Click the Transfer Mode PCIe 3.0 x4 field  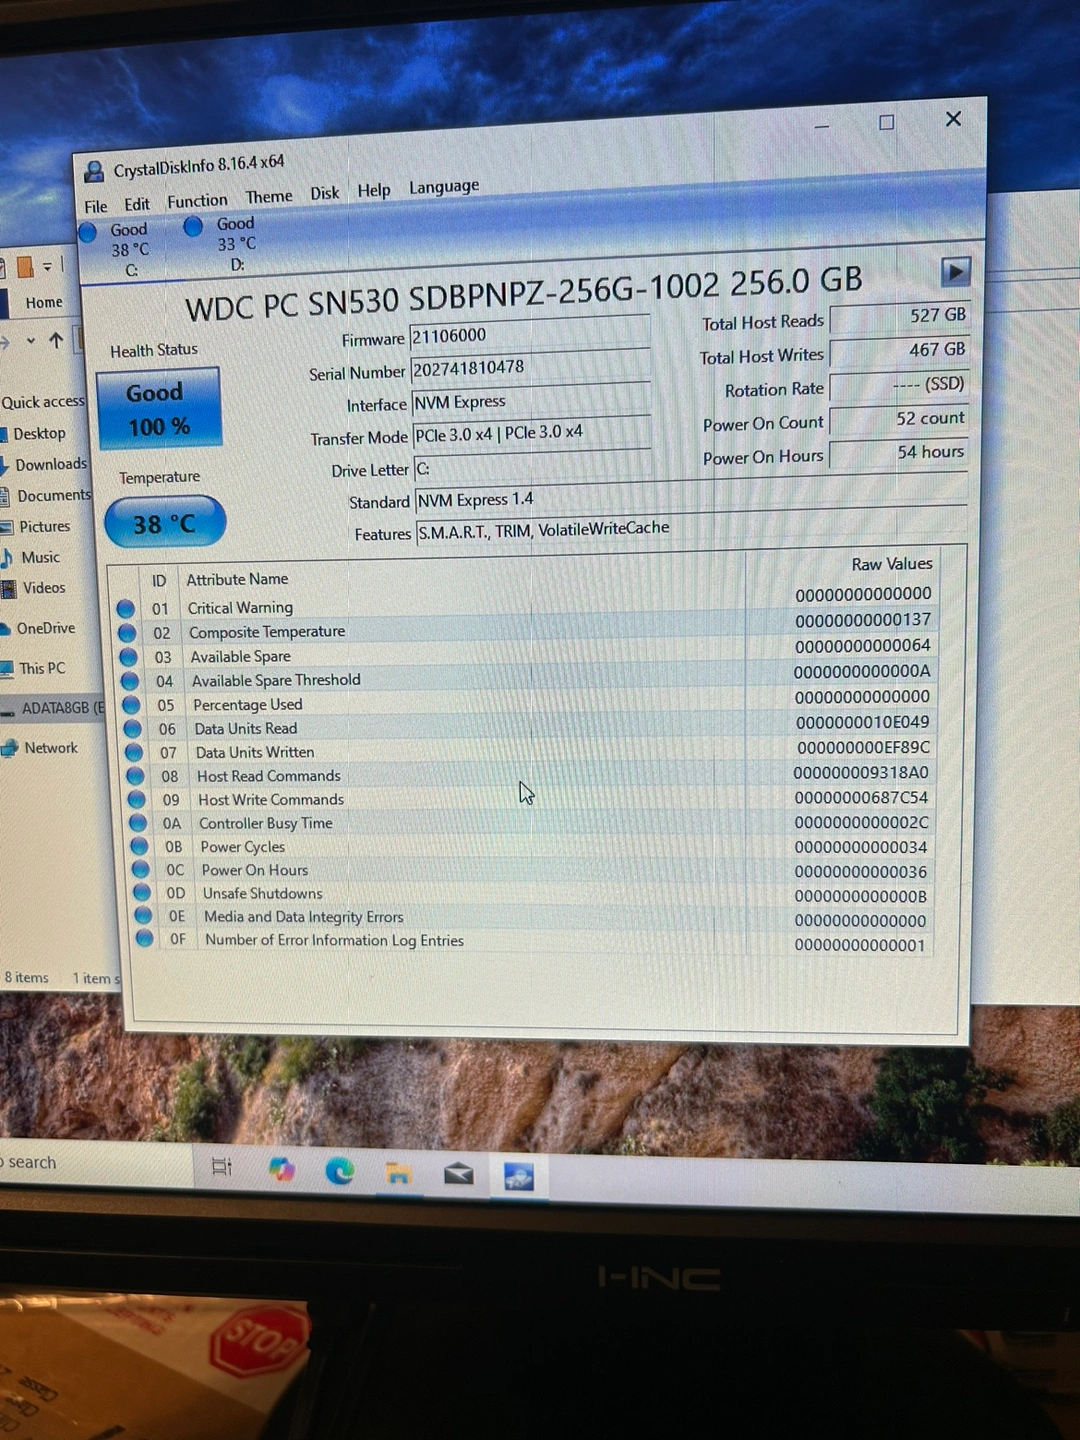tap(532, 433)
